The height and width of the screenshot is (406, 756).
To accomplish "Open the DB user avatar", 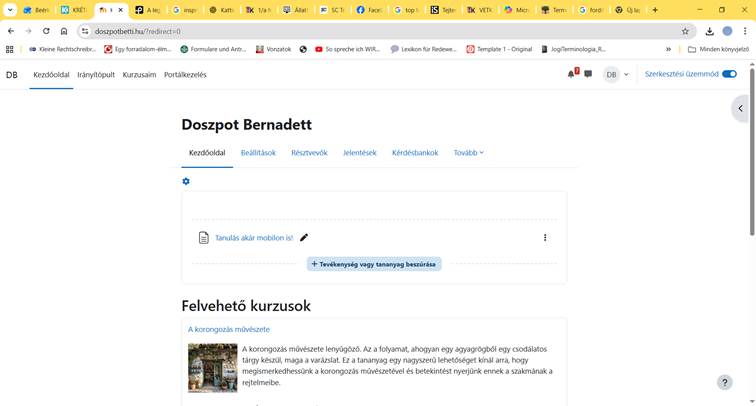I will pos(611,74).
